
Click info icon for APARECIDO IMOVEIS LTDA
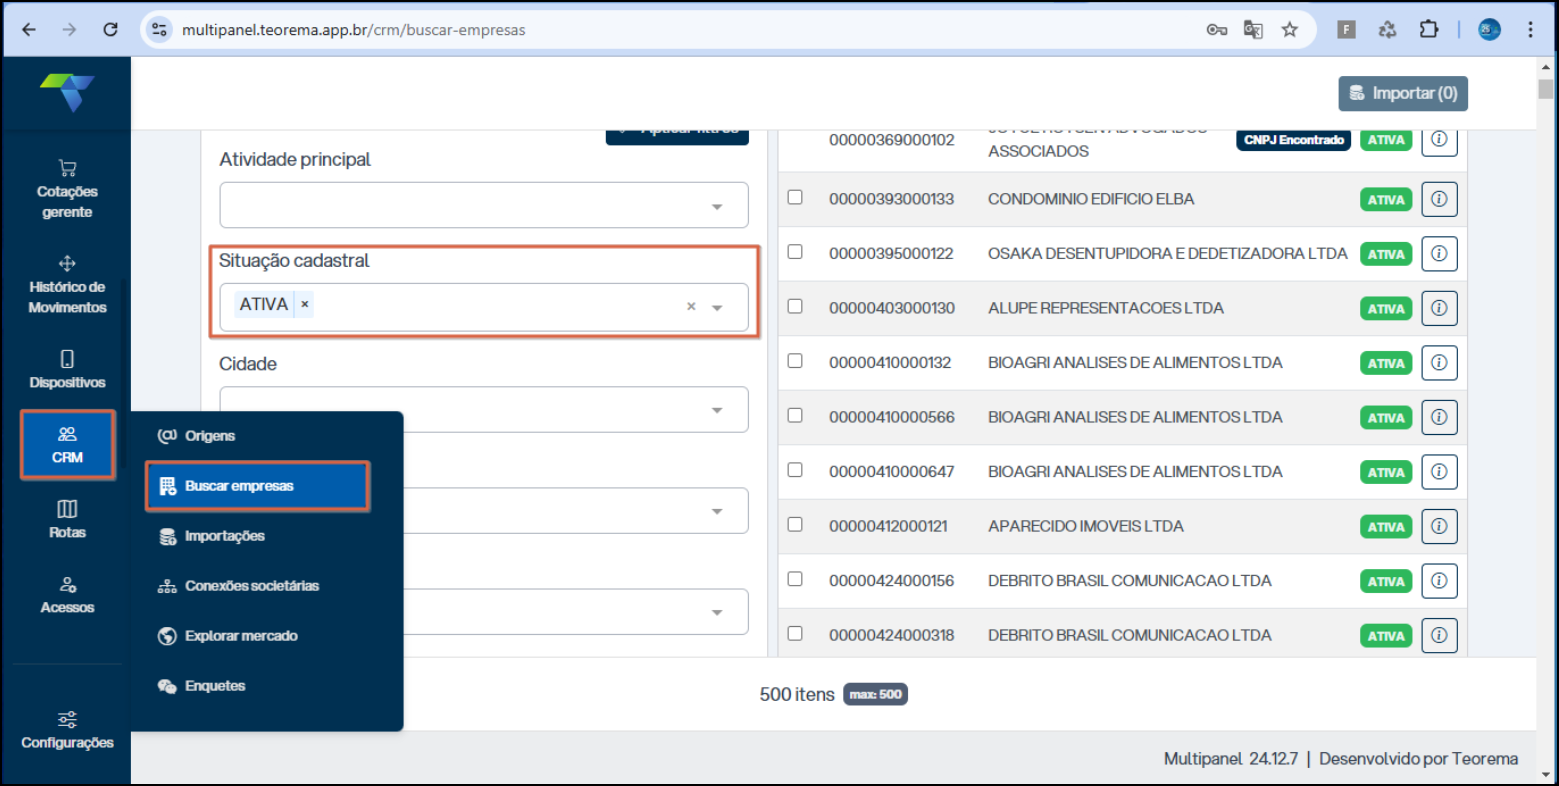[x=1438, y=526]
